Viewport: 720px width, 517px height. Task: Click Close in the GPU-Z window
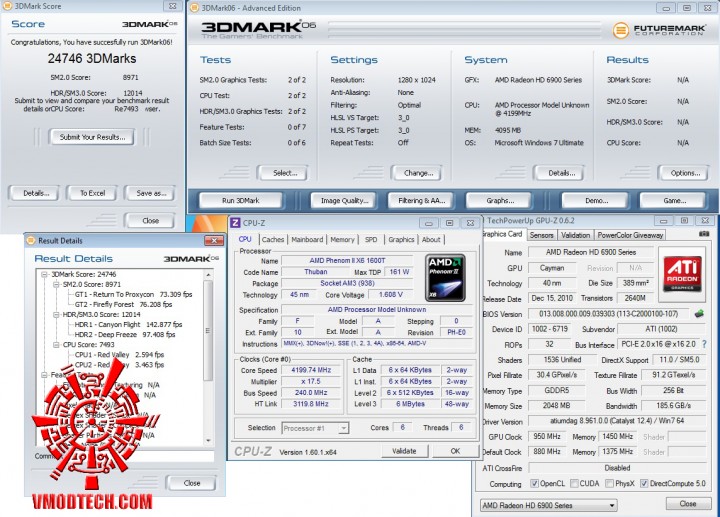687,504
